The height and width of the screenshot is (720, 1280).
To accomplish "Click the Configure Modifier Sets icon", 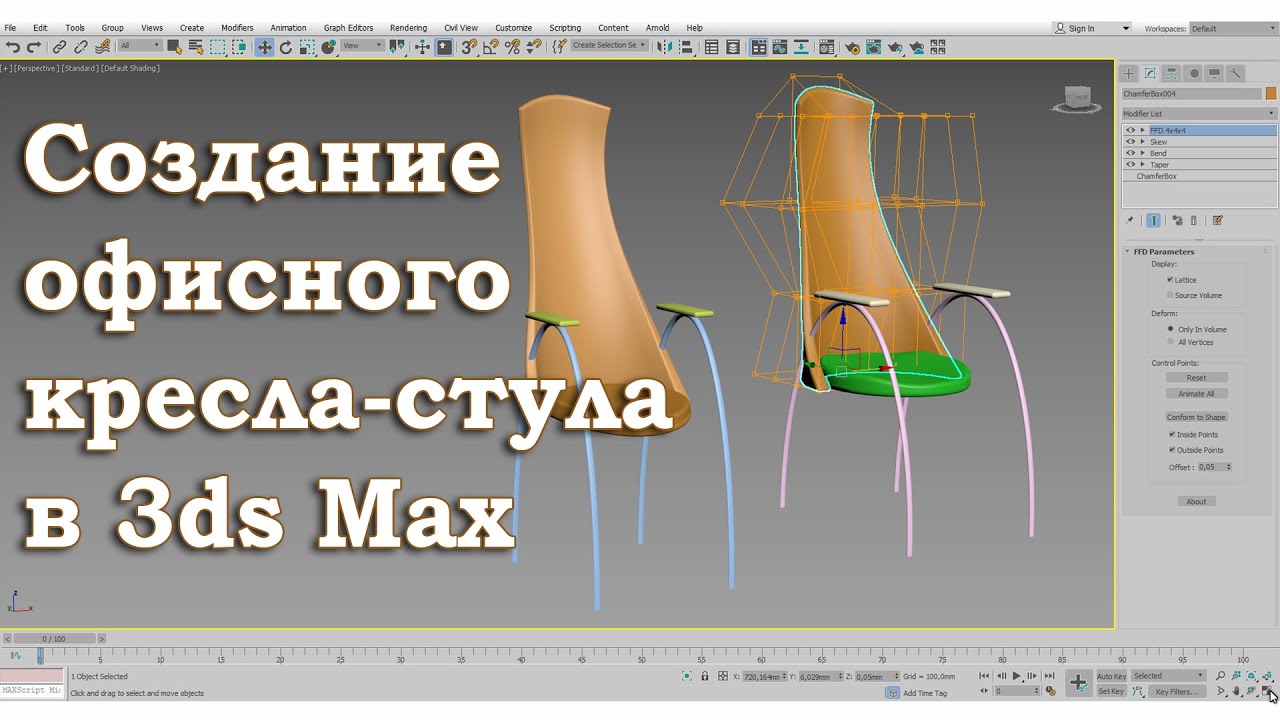I will point(1217,220).
